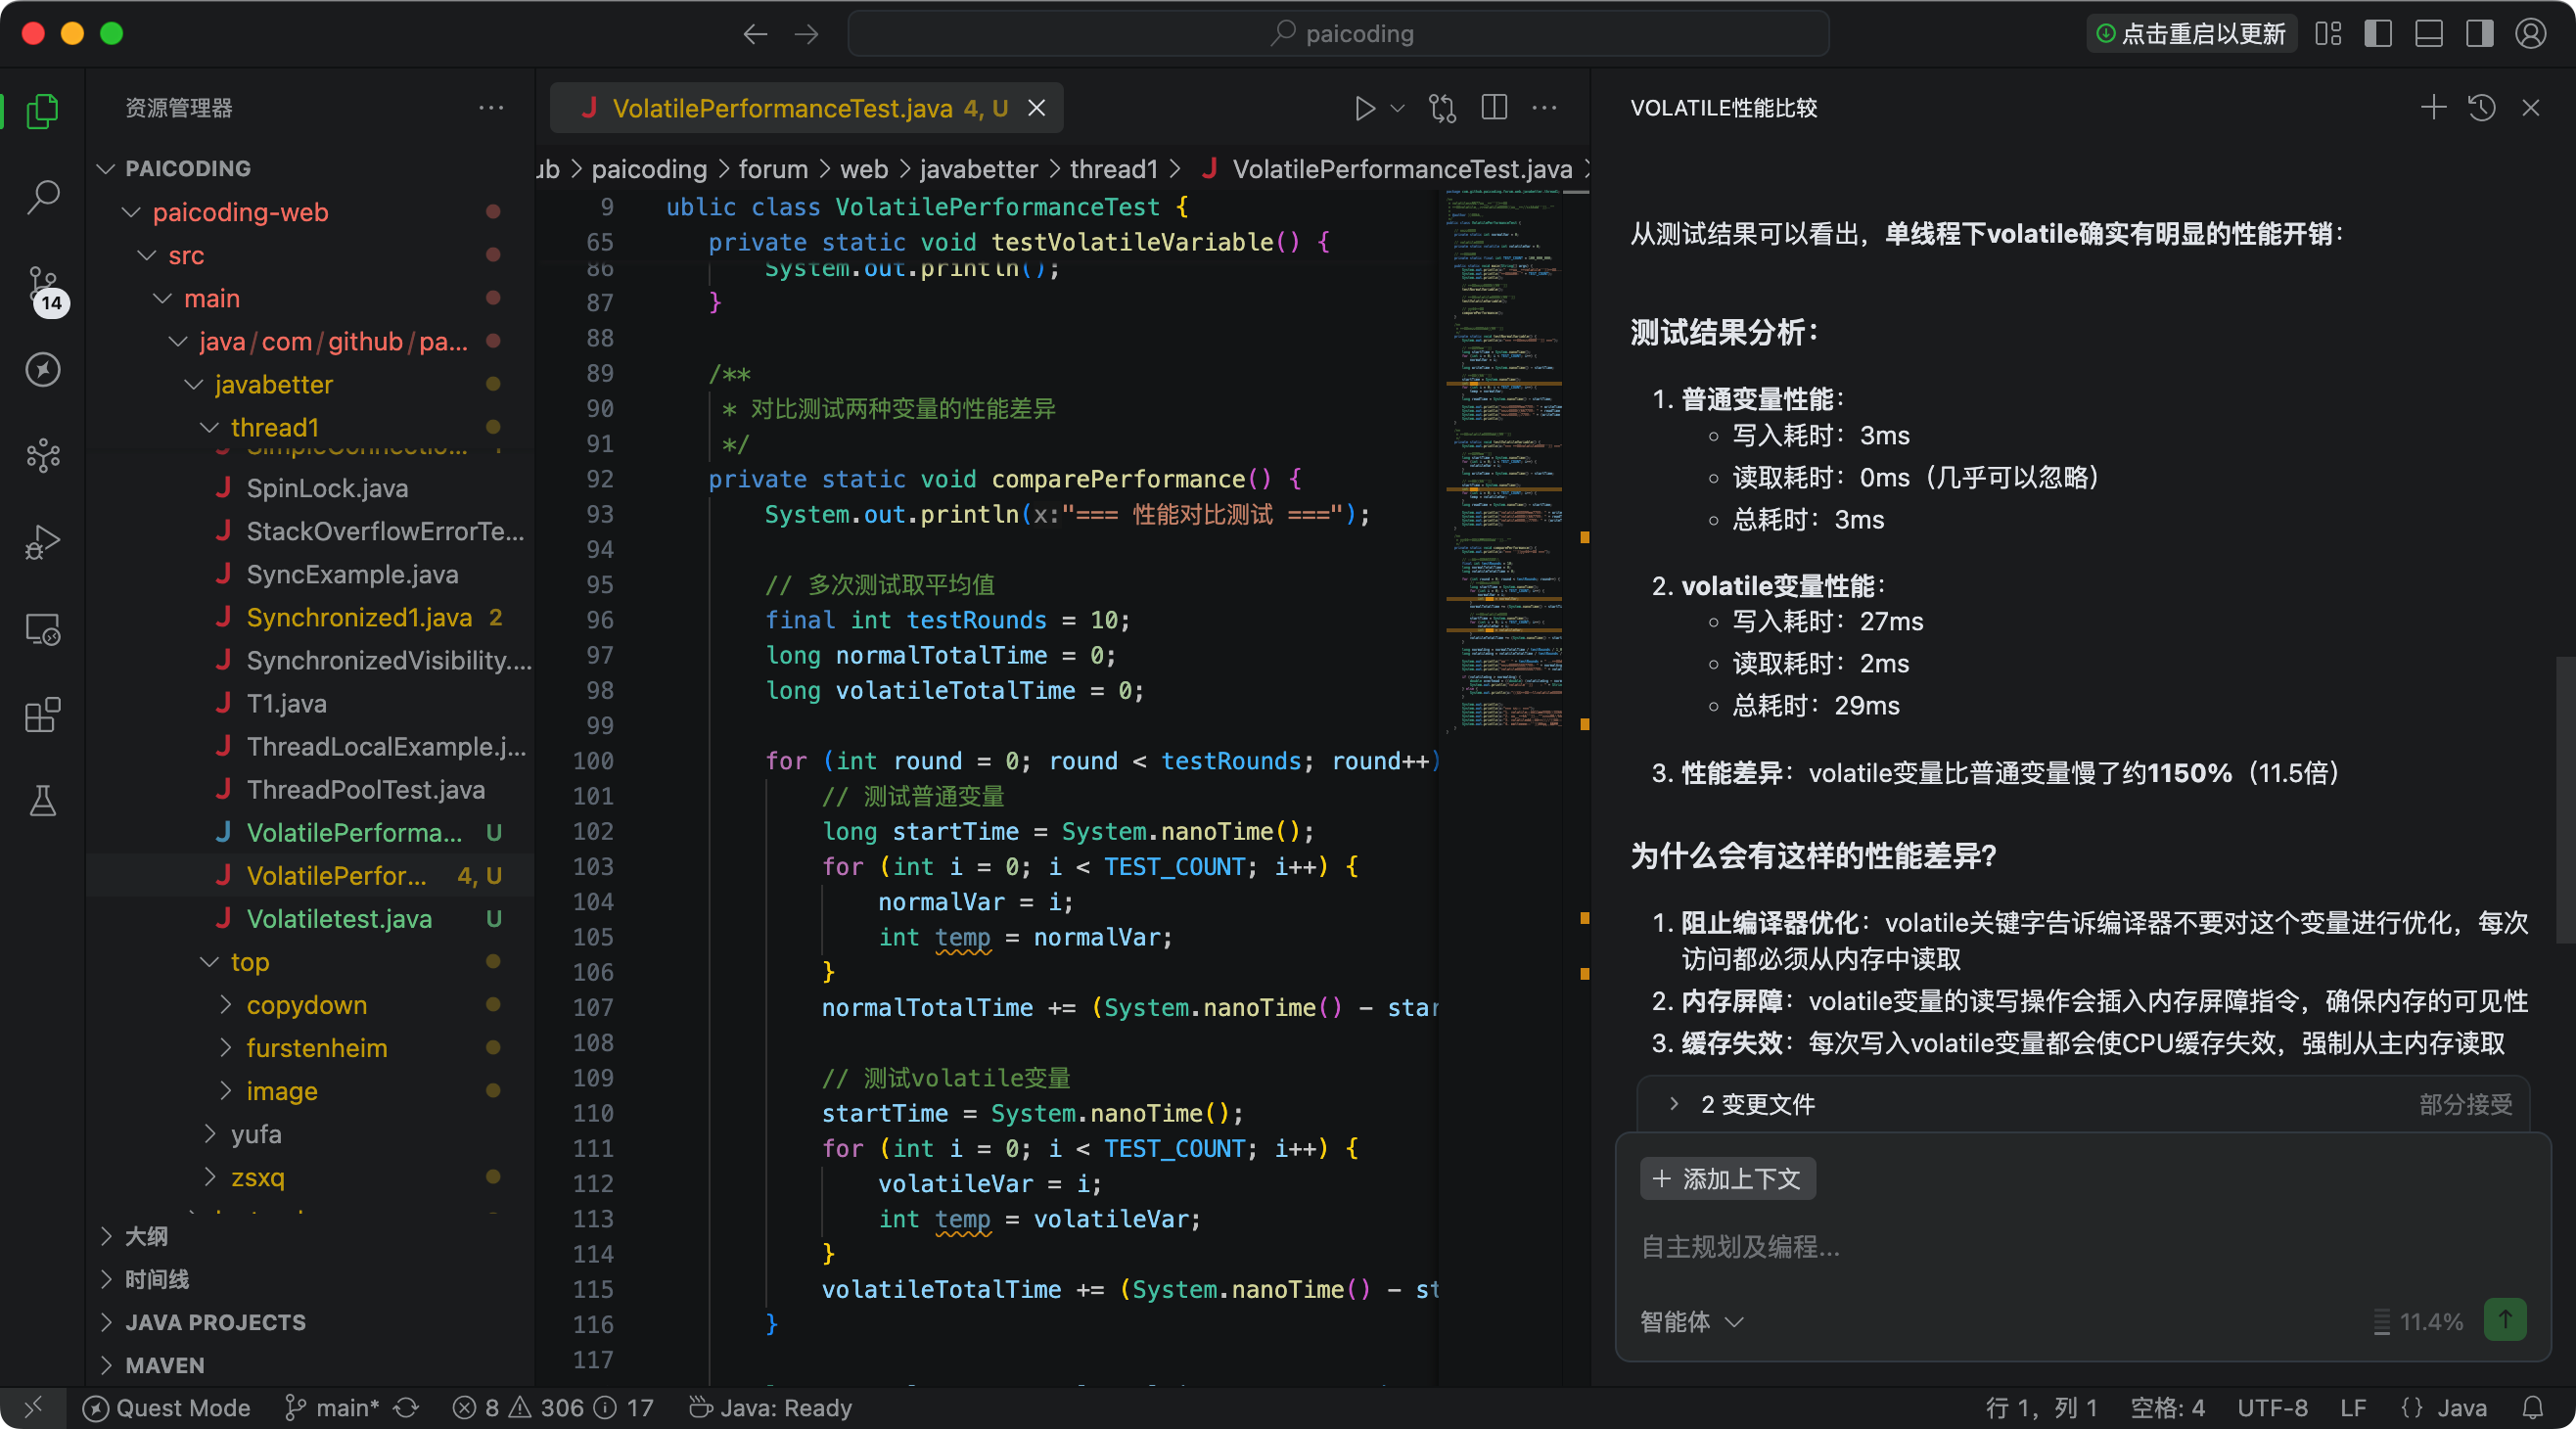Toggle primary side bar visibility

click(x=2378, y=34)
